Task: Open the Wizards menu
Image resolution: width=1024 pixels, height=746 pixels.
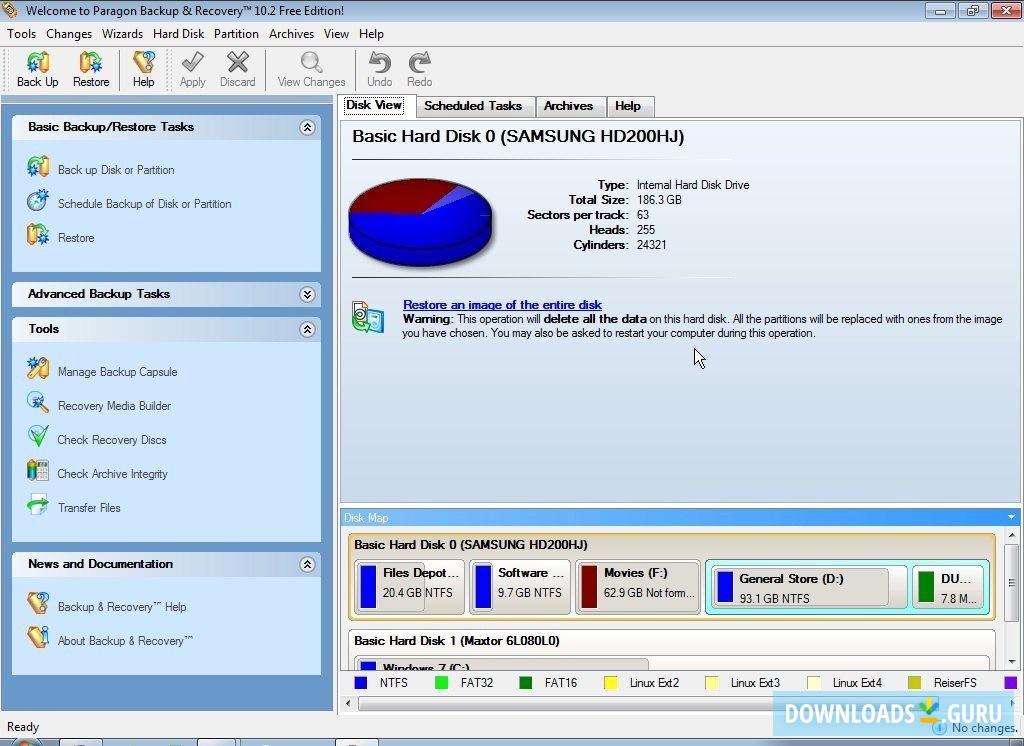Action: coord(122,33)
